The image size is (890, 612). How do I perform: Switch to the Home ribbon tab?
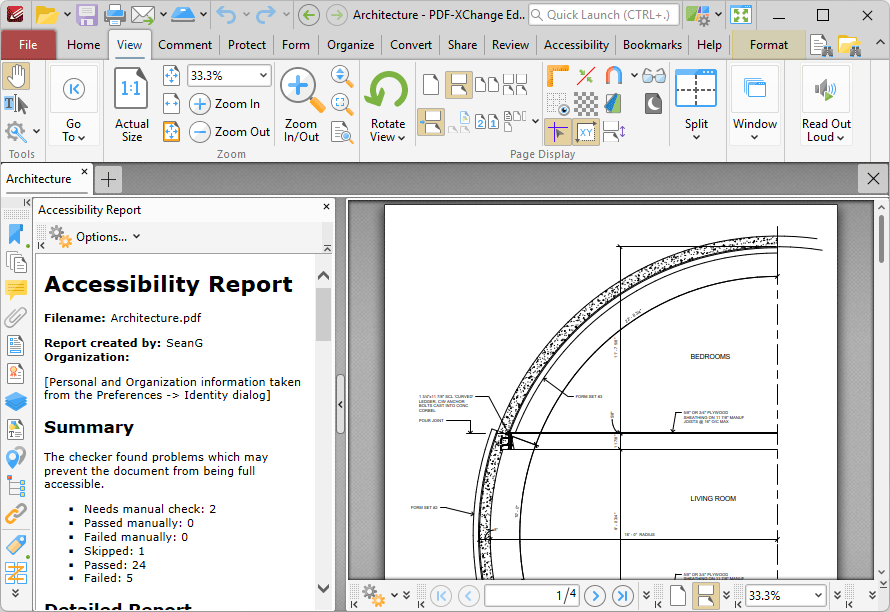tap(83, 45)
